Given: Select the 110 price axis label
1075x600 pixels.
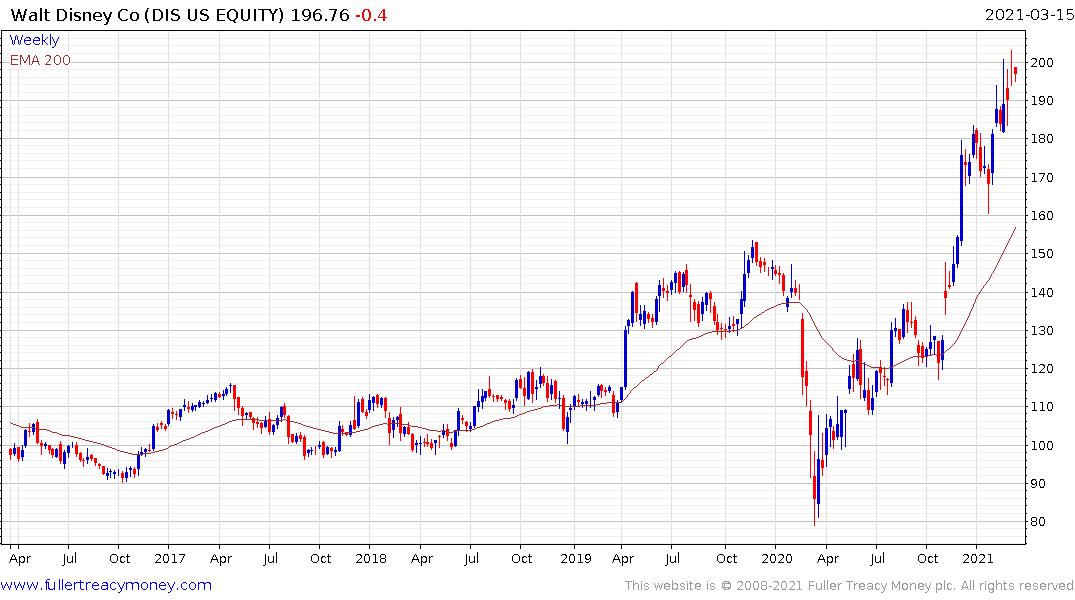Looking at the screenshot, I should tap(1042, 407).
